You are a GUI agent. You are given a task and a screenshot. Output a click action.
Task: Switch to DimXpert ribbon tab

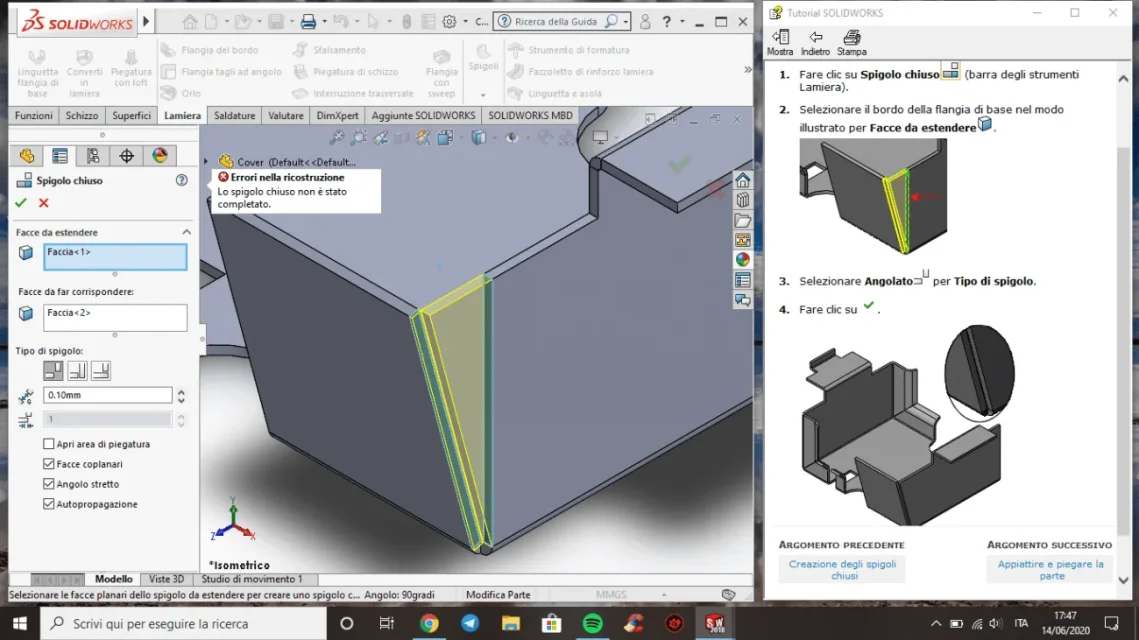pos(337,116)
